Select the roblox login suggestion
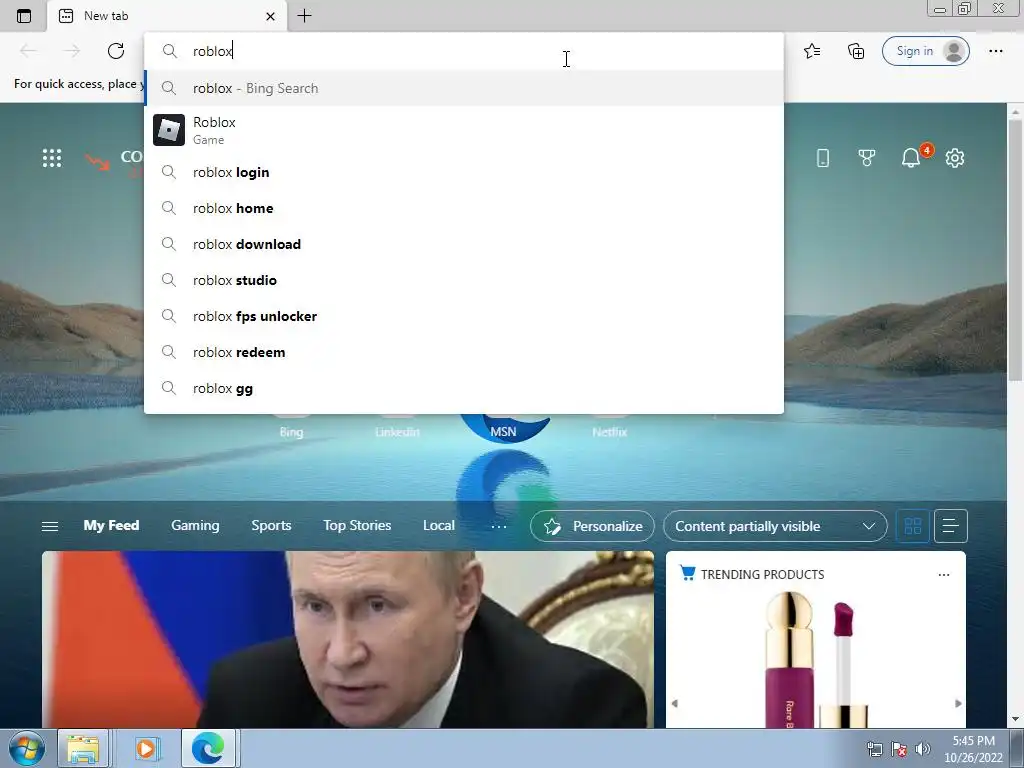This screenshot has height=768, width=1024. tap(464, 172)
